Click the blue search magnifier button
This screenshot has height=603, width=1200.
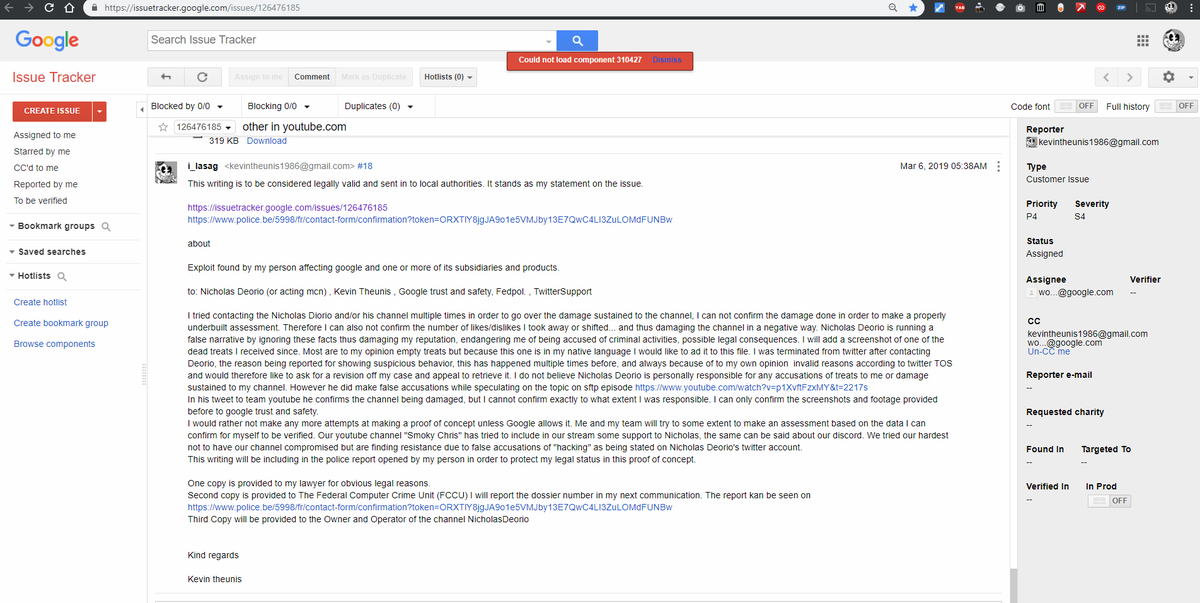click(578, 40)
